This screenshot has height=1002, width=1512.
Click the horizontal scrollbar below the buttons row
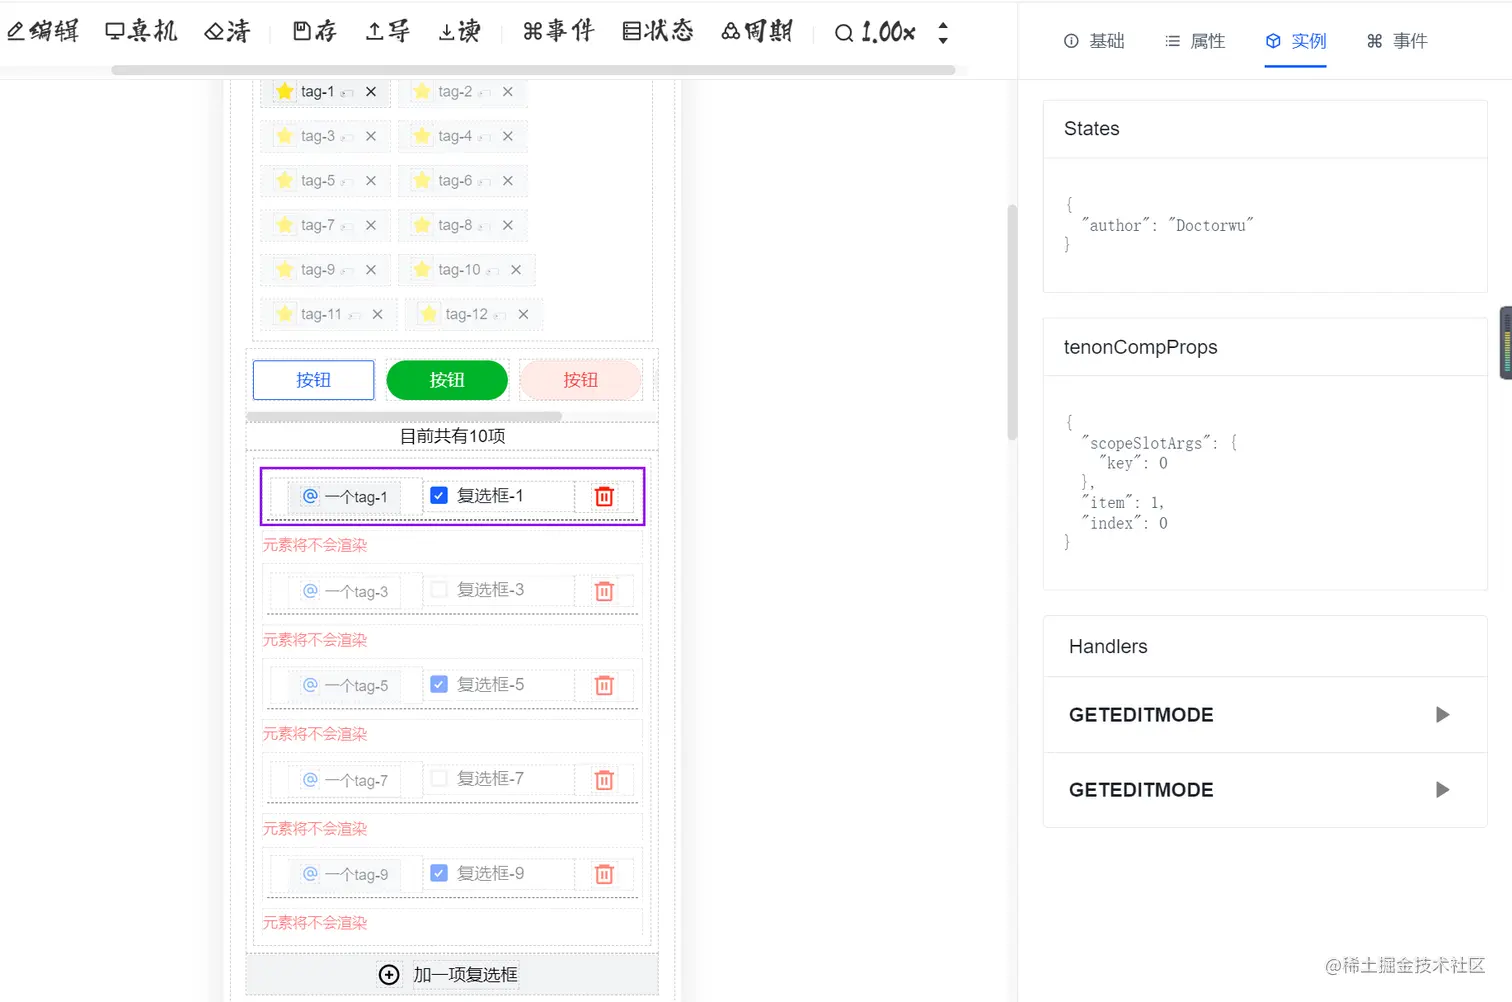[x=404, y=416]
